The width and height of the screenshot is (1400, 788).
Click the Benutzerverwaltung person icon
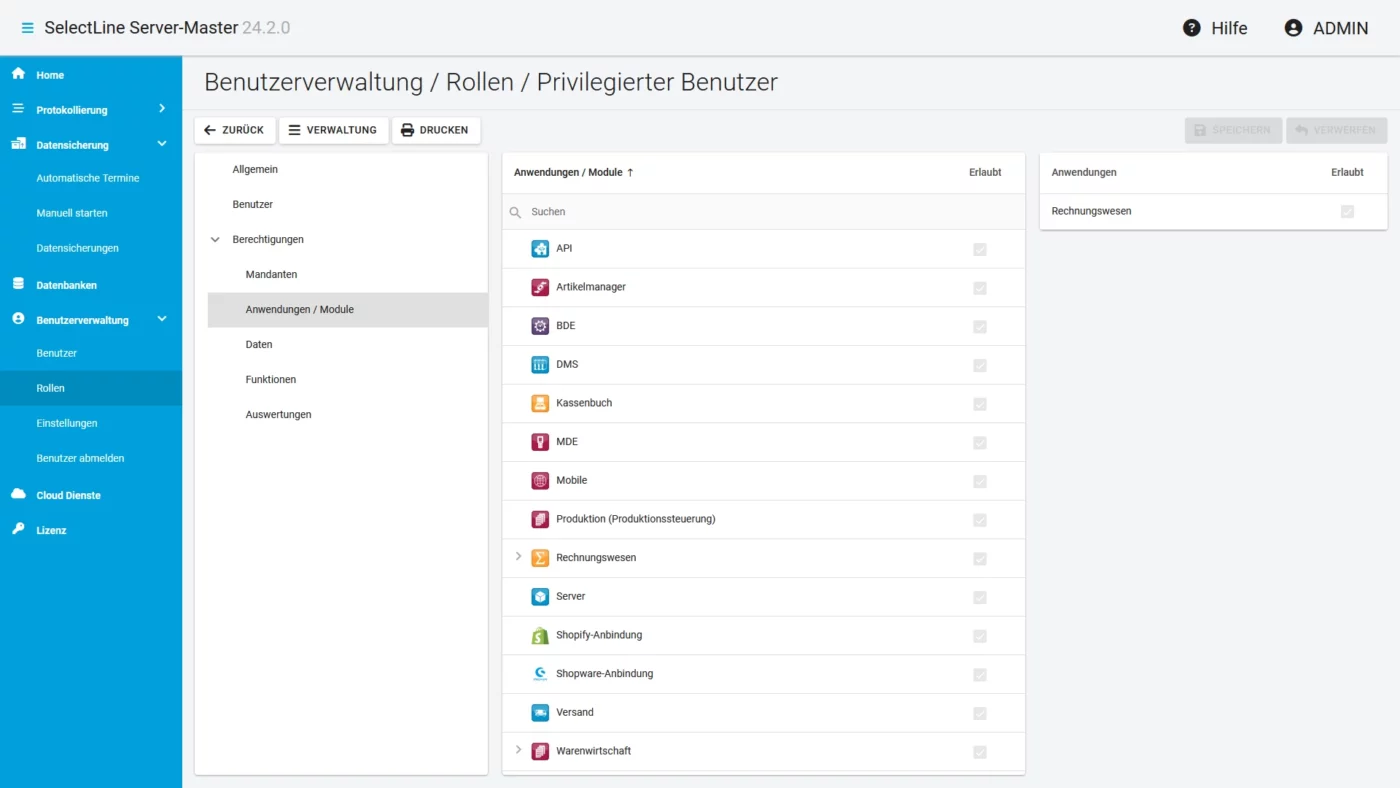18,319
